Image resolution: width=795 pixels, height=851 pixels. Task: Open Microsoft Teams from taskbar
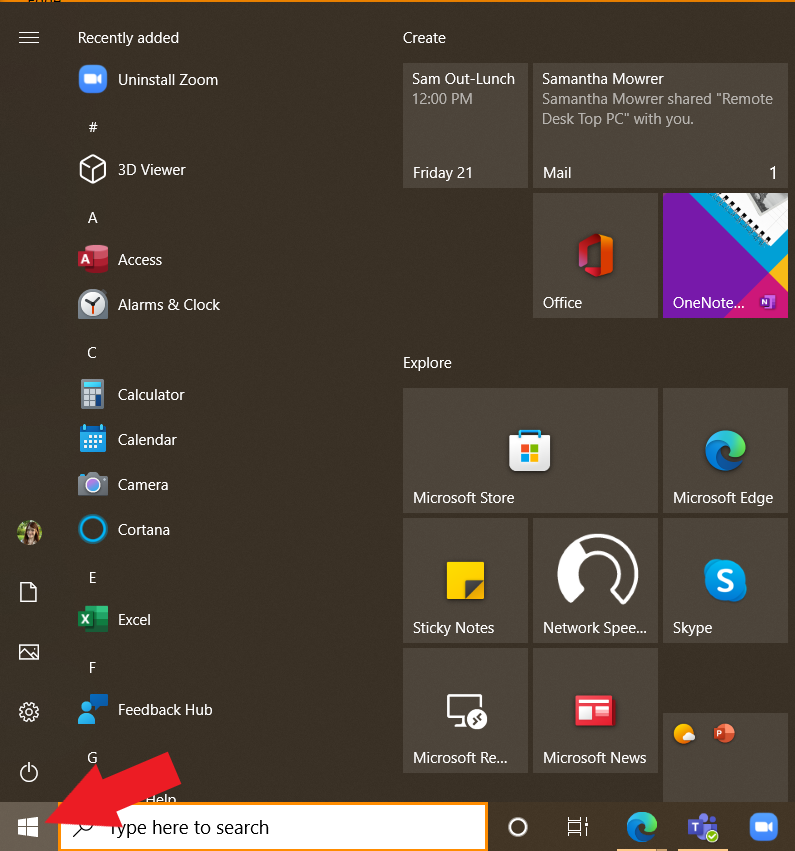[703, 827]
